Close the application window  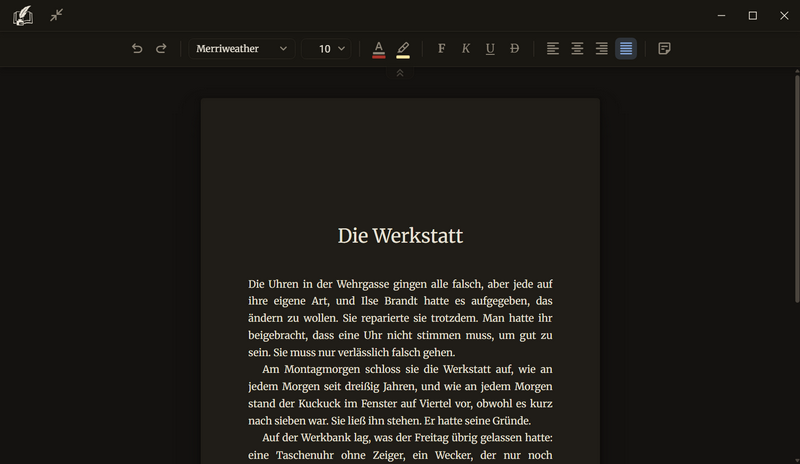pyautogui.click(x=784, y=16)
